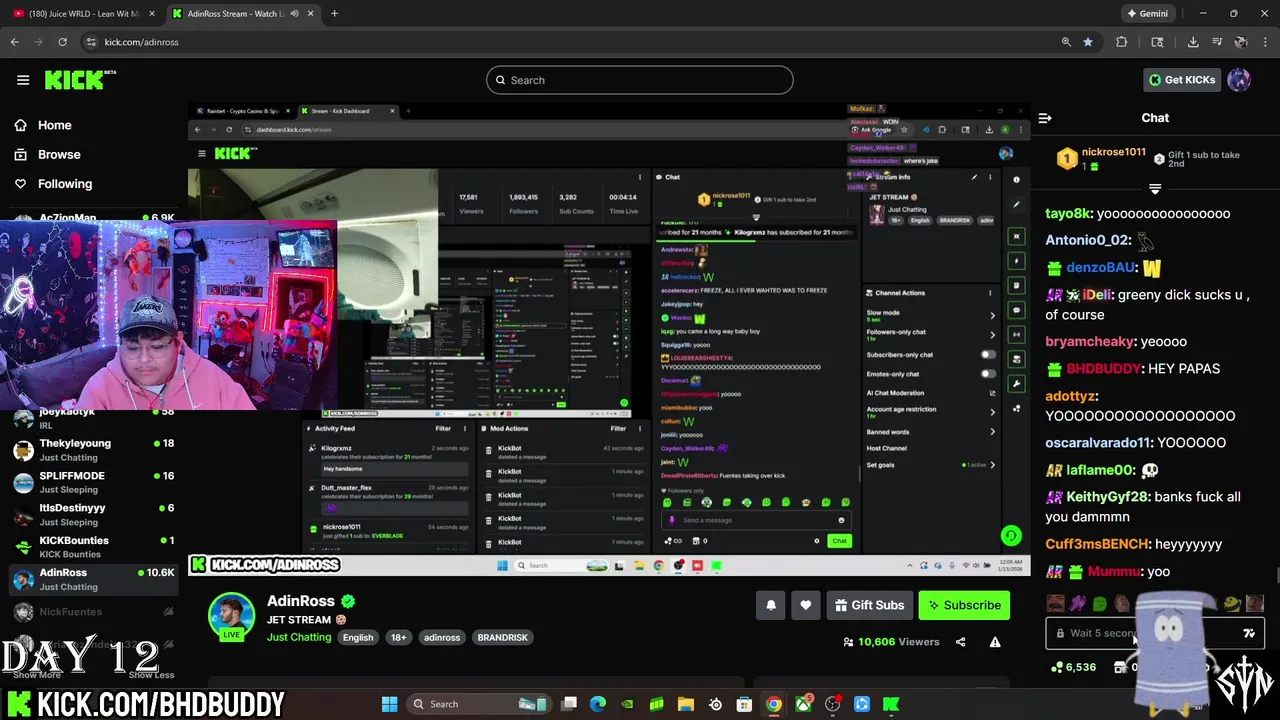The height and width of the screenshot is (720, 1280).
Task: Open browser extensions puzzle icon
Action: 1121,42
